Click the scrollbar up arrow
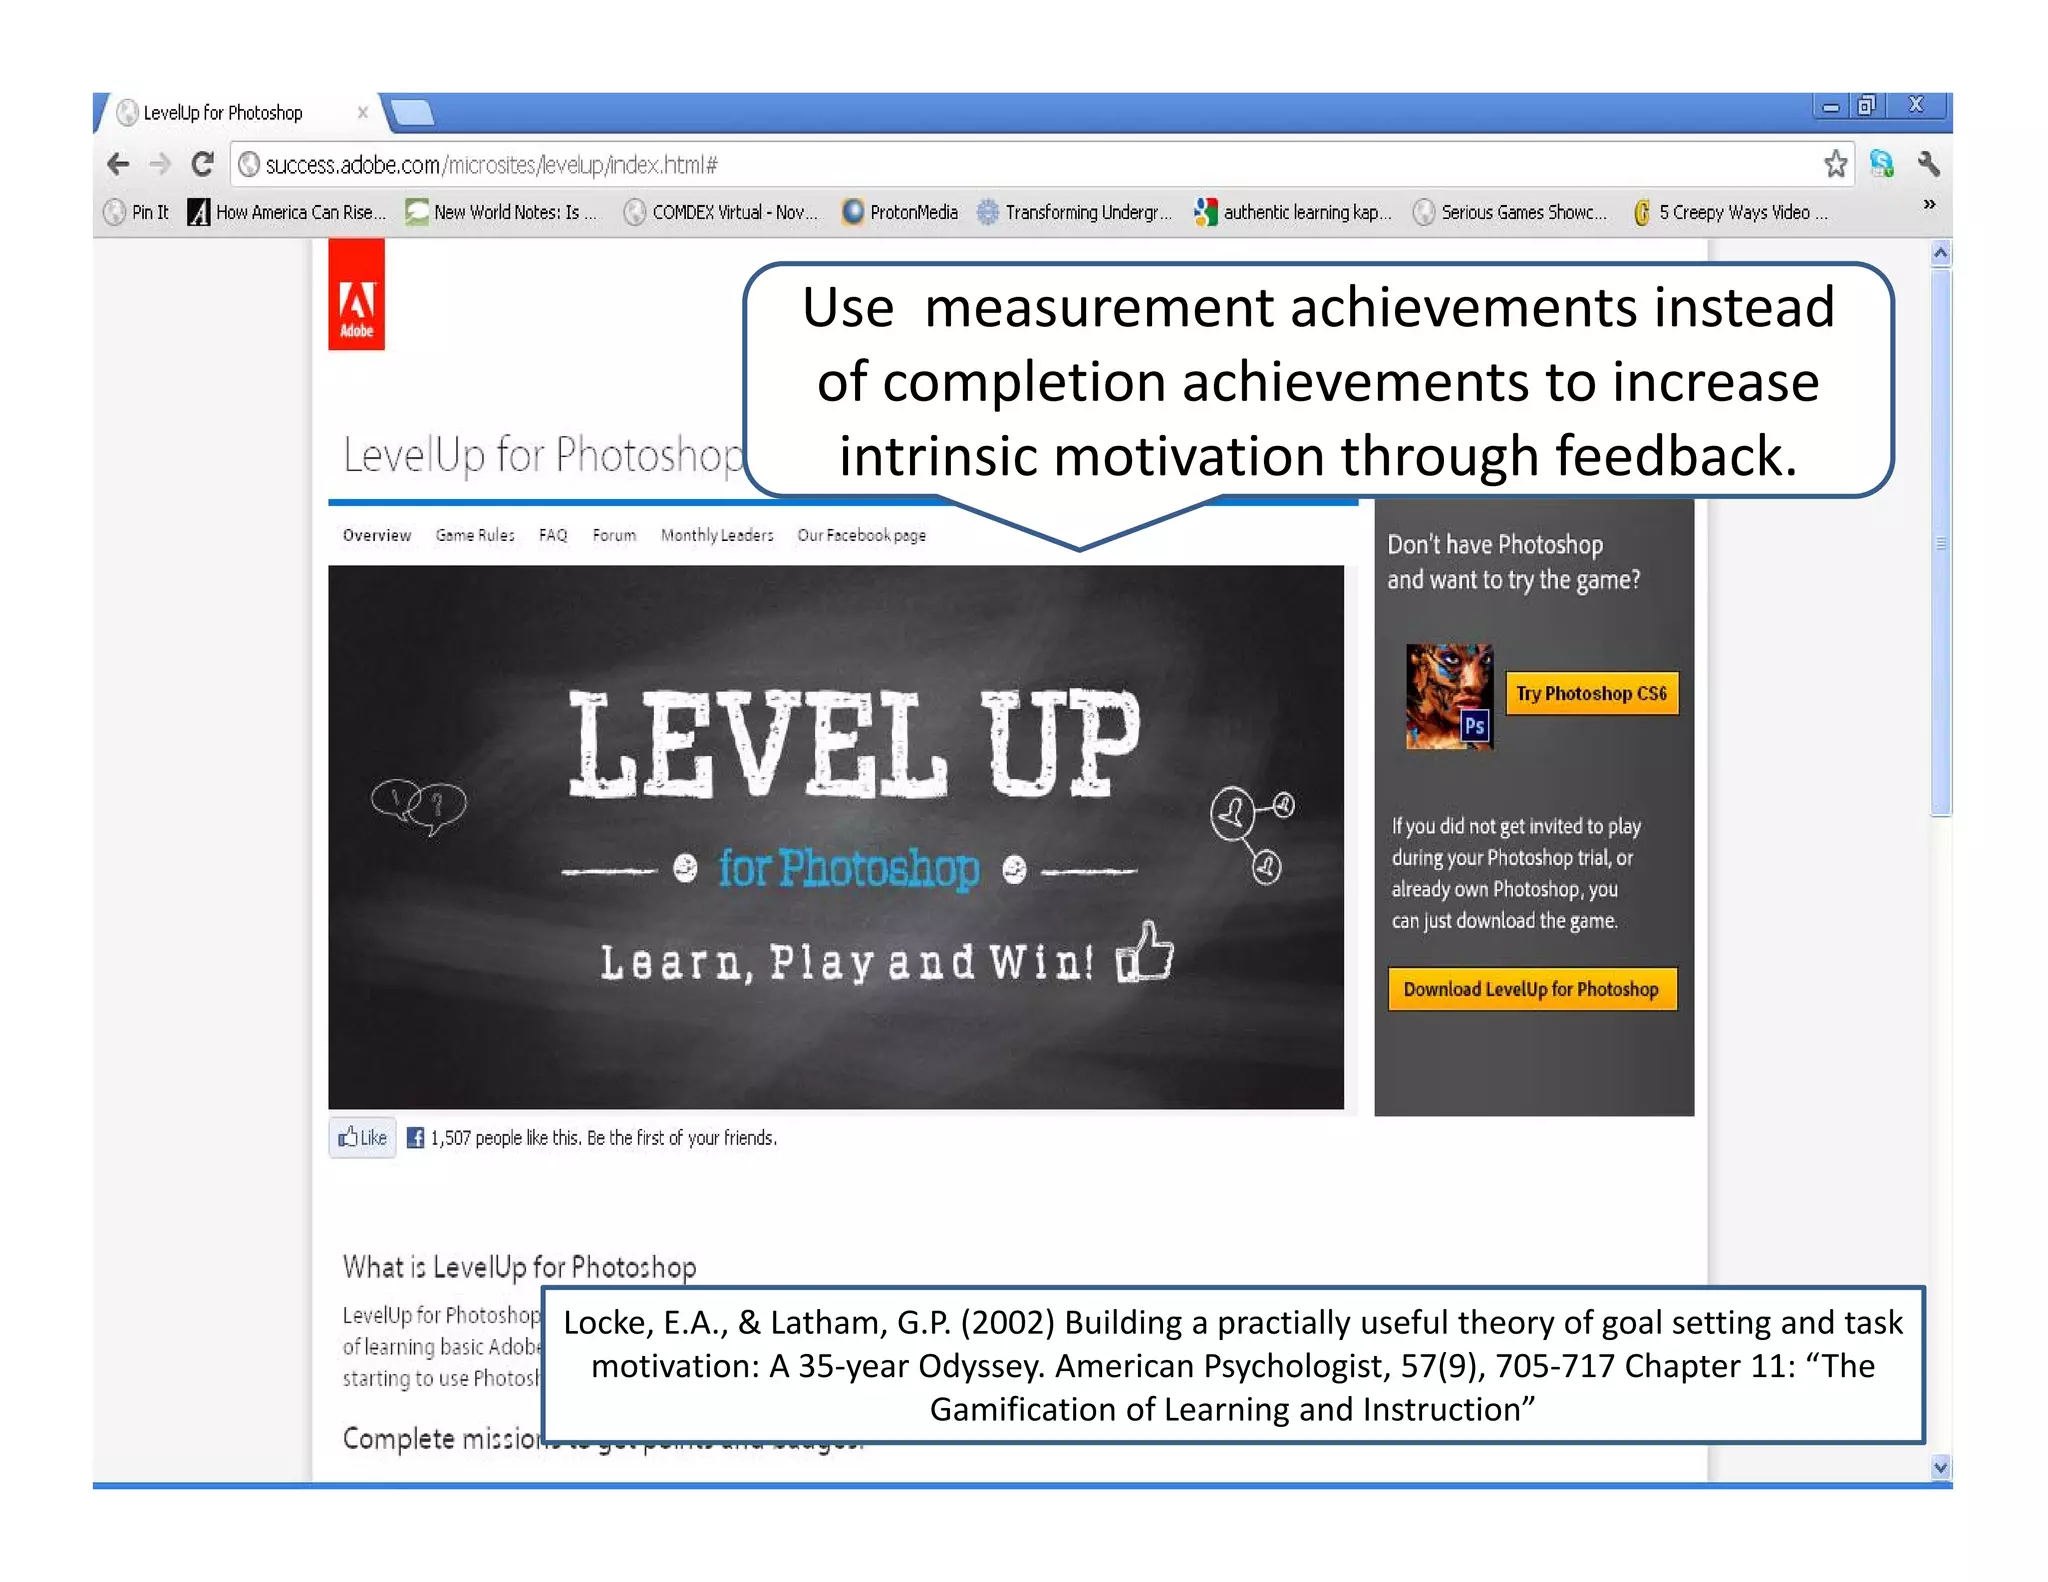The height and width of the screenshot is (1582, 2048). pos(1940,254)
